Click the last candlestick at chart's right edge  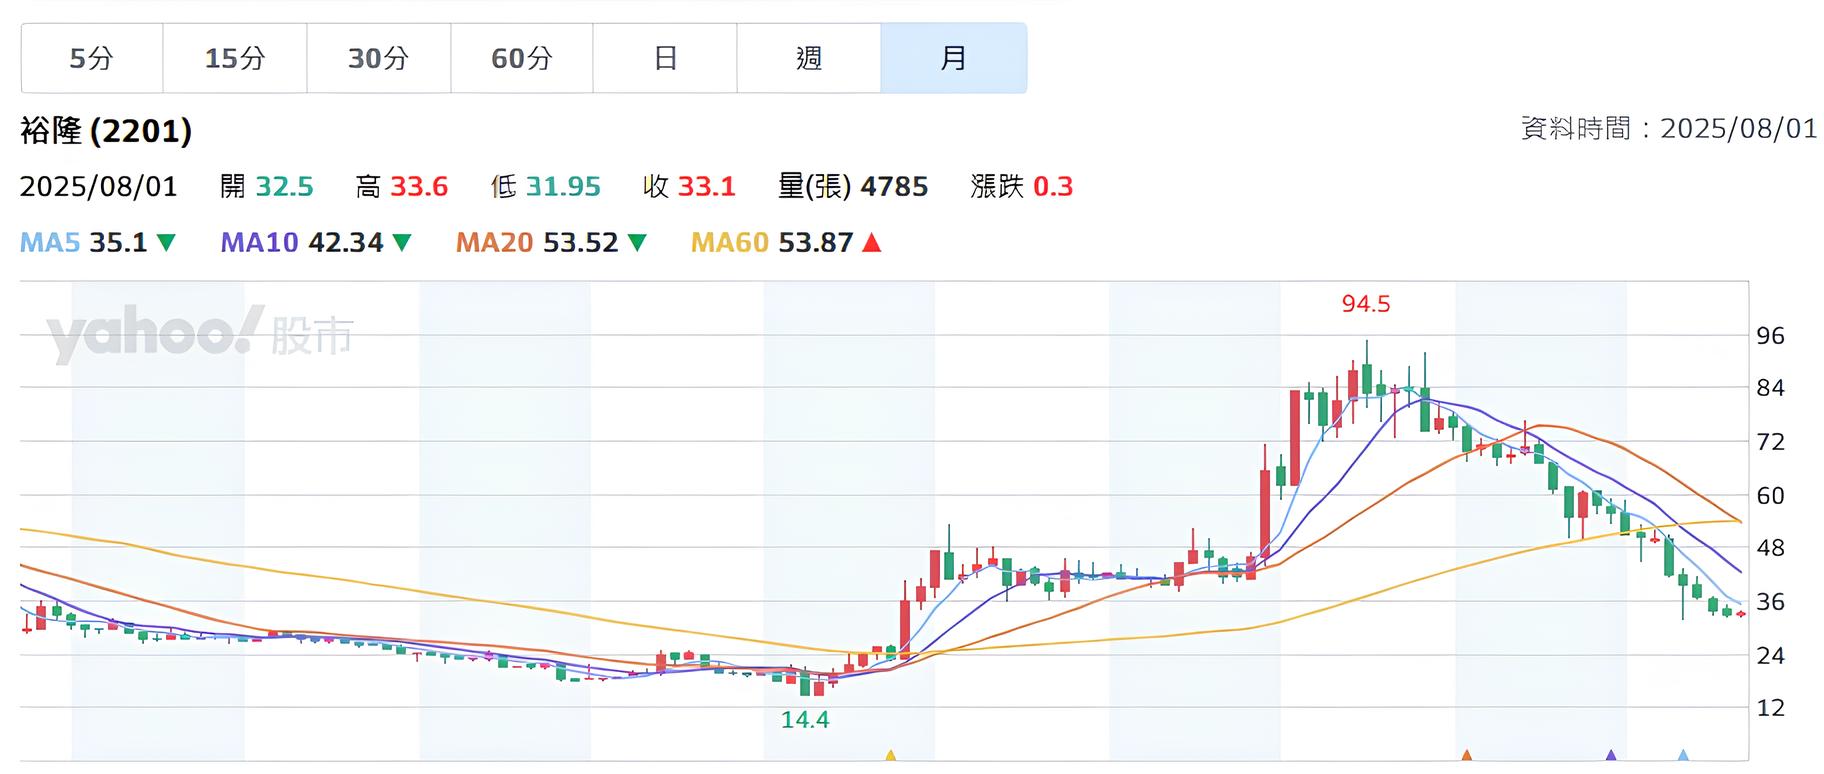[x=1741, y=614]
